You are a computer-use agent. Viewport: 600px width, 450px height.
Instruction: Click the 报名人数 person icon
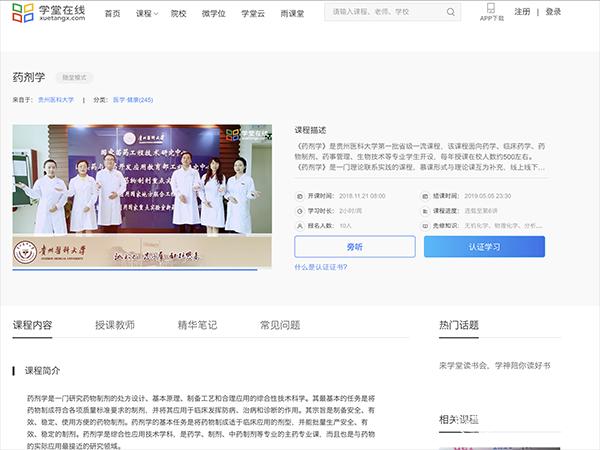pos(299,226)
